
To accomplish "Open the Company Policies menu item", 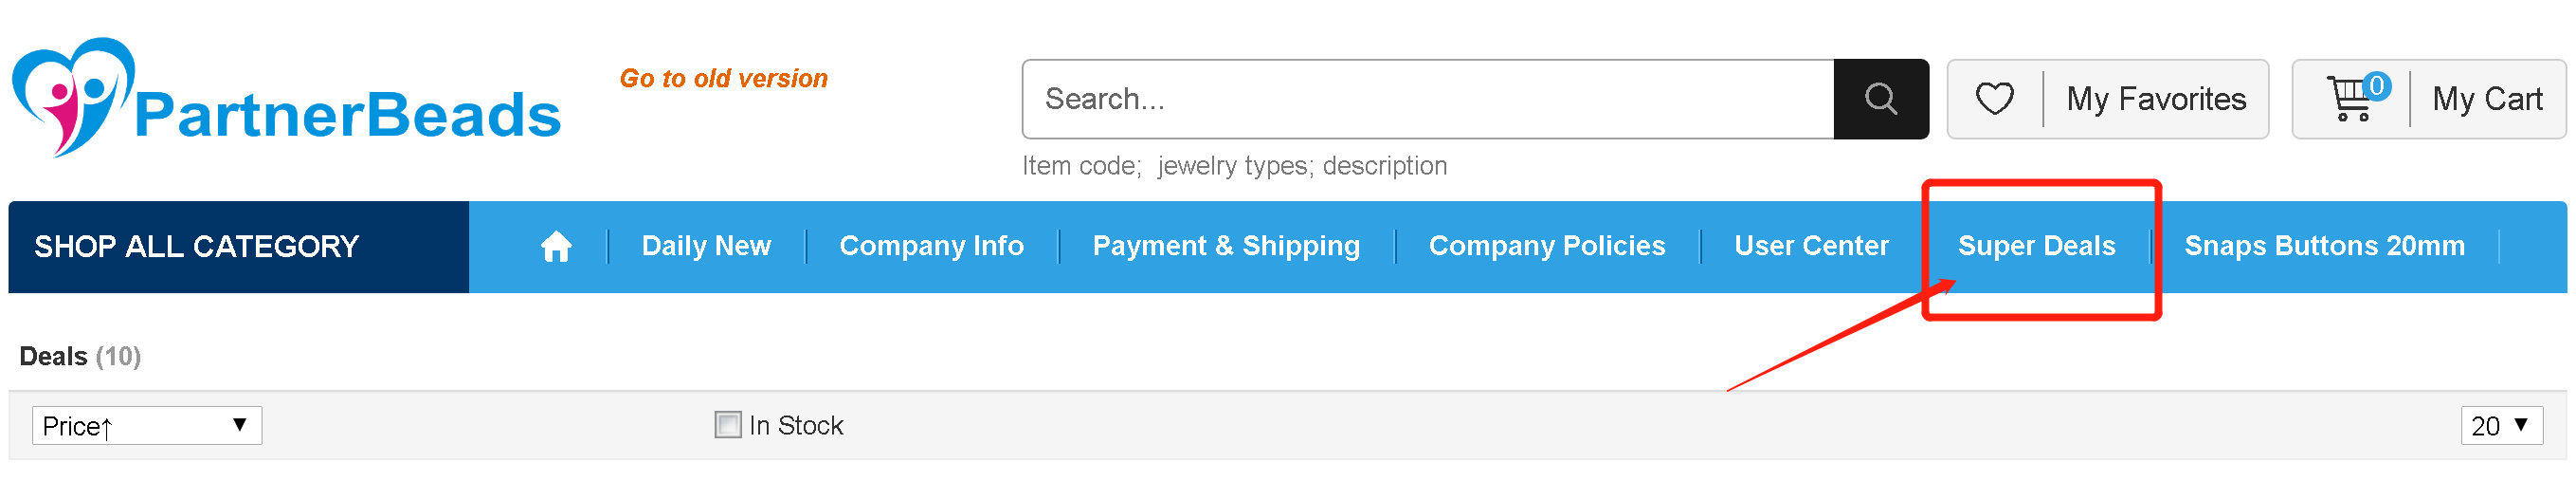I will coord(1546,246).
